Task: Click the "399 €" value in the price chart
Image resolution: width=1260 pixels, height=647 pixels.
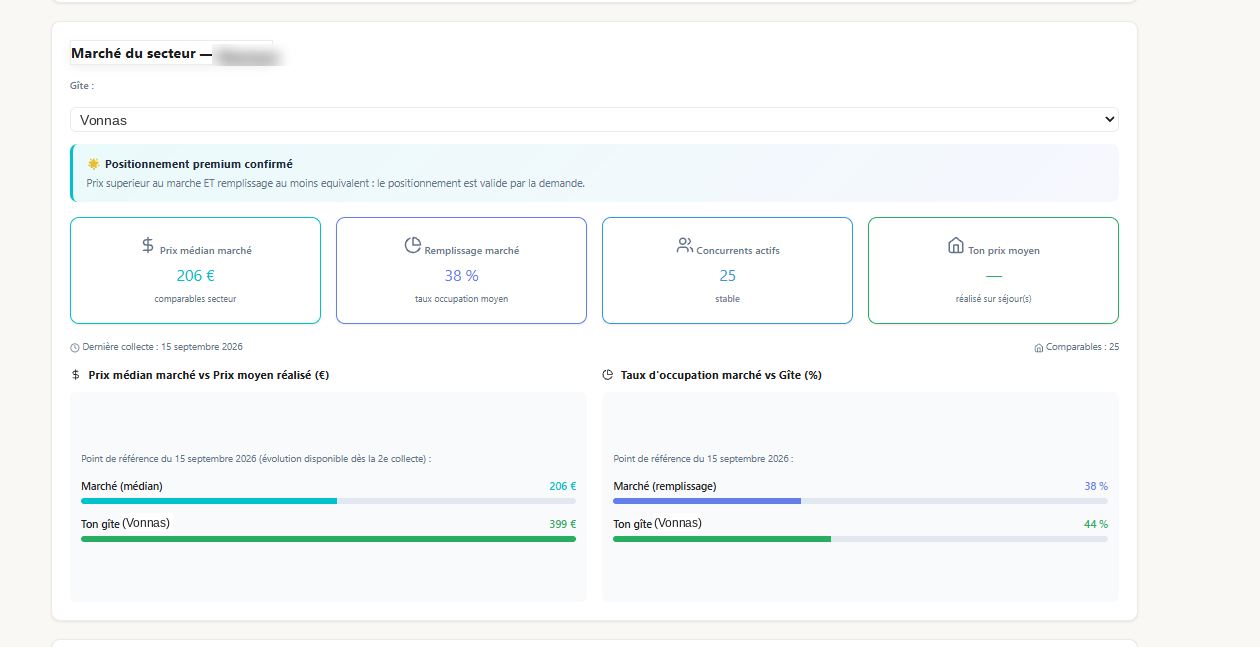Action: (563, 524)
